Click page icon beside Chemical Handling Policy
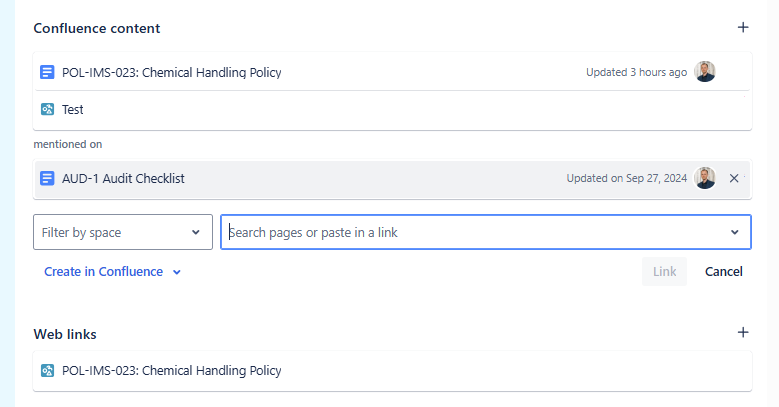 47,73
